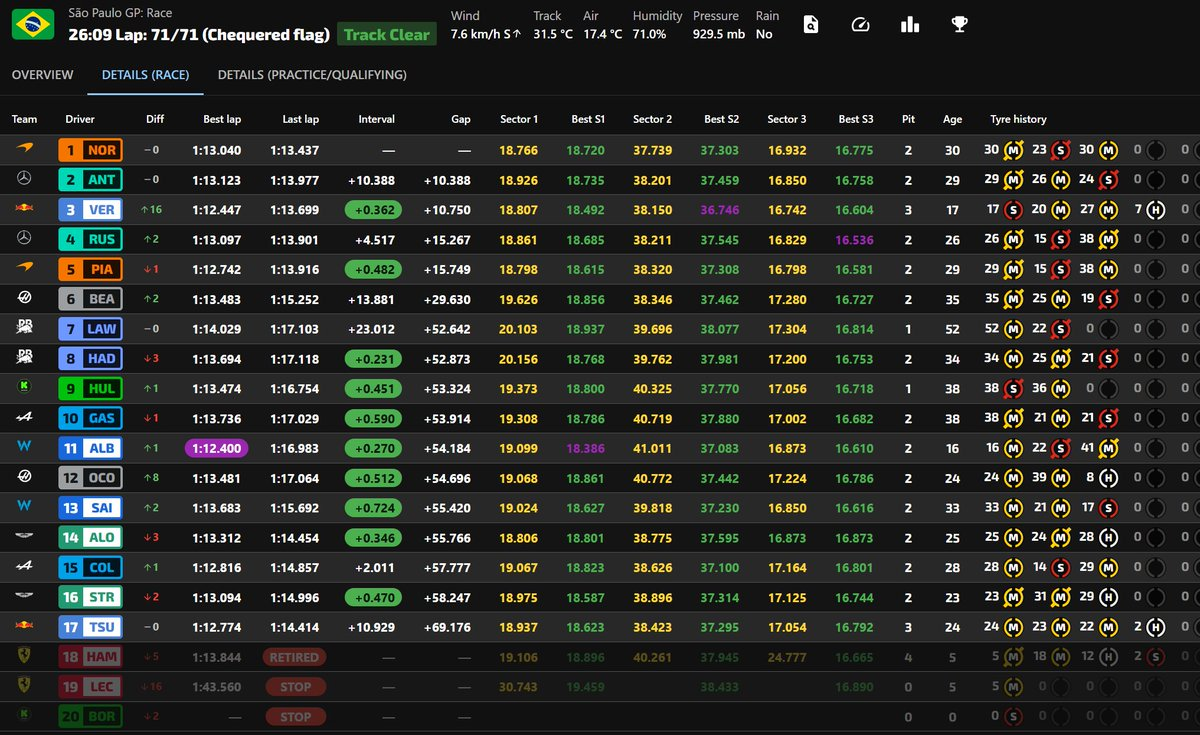Click the Ferrari logo beside HAM
This screenshot has height=735, width=1200.
[x=25, y=657]
